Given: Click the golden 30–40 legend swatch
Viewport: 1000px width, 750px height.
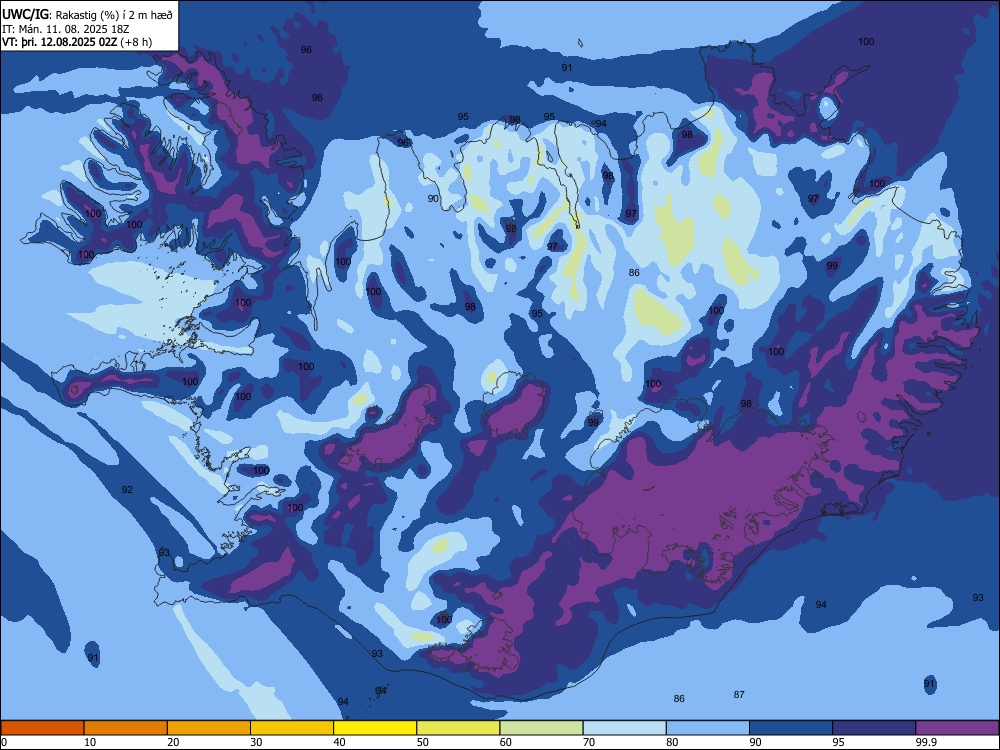Looking at the screenshot, I should pyautogui.click(x=292, y=728).
